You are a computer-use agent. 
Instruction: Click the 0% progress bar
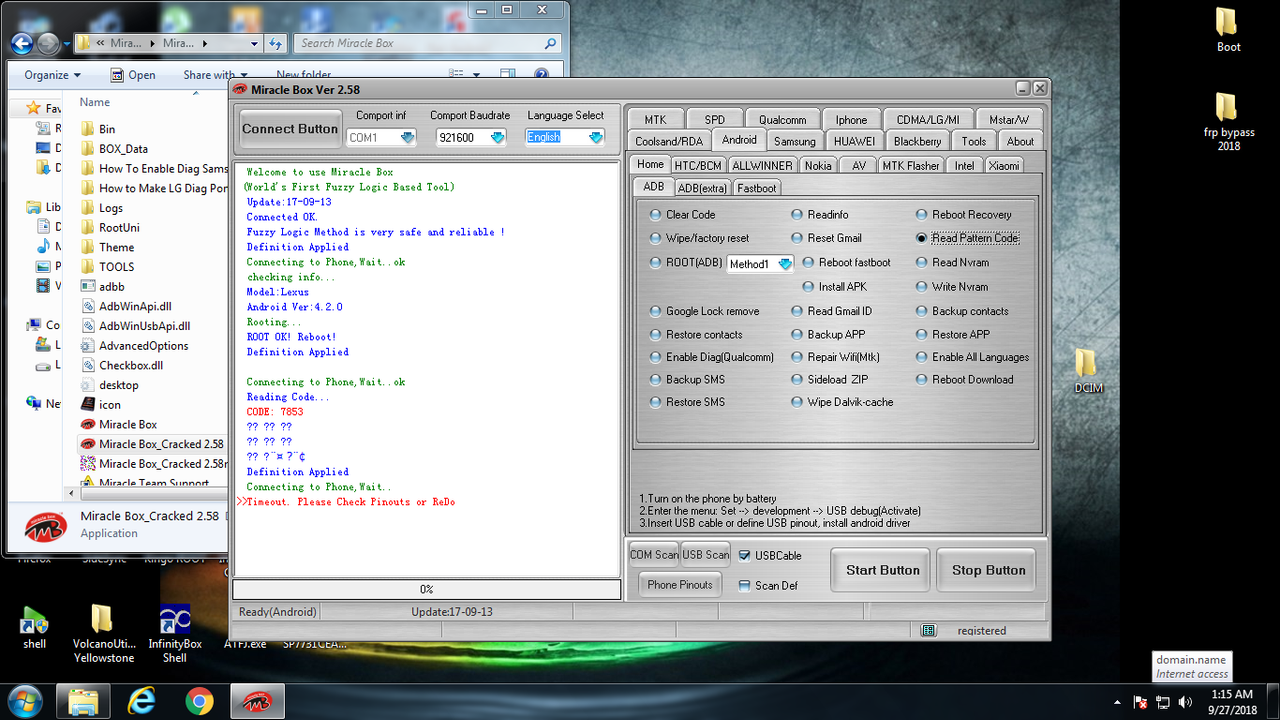point(426,590)
